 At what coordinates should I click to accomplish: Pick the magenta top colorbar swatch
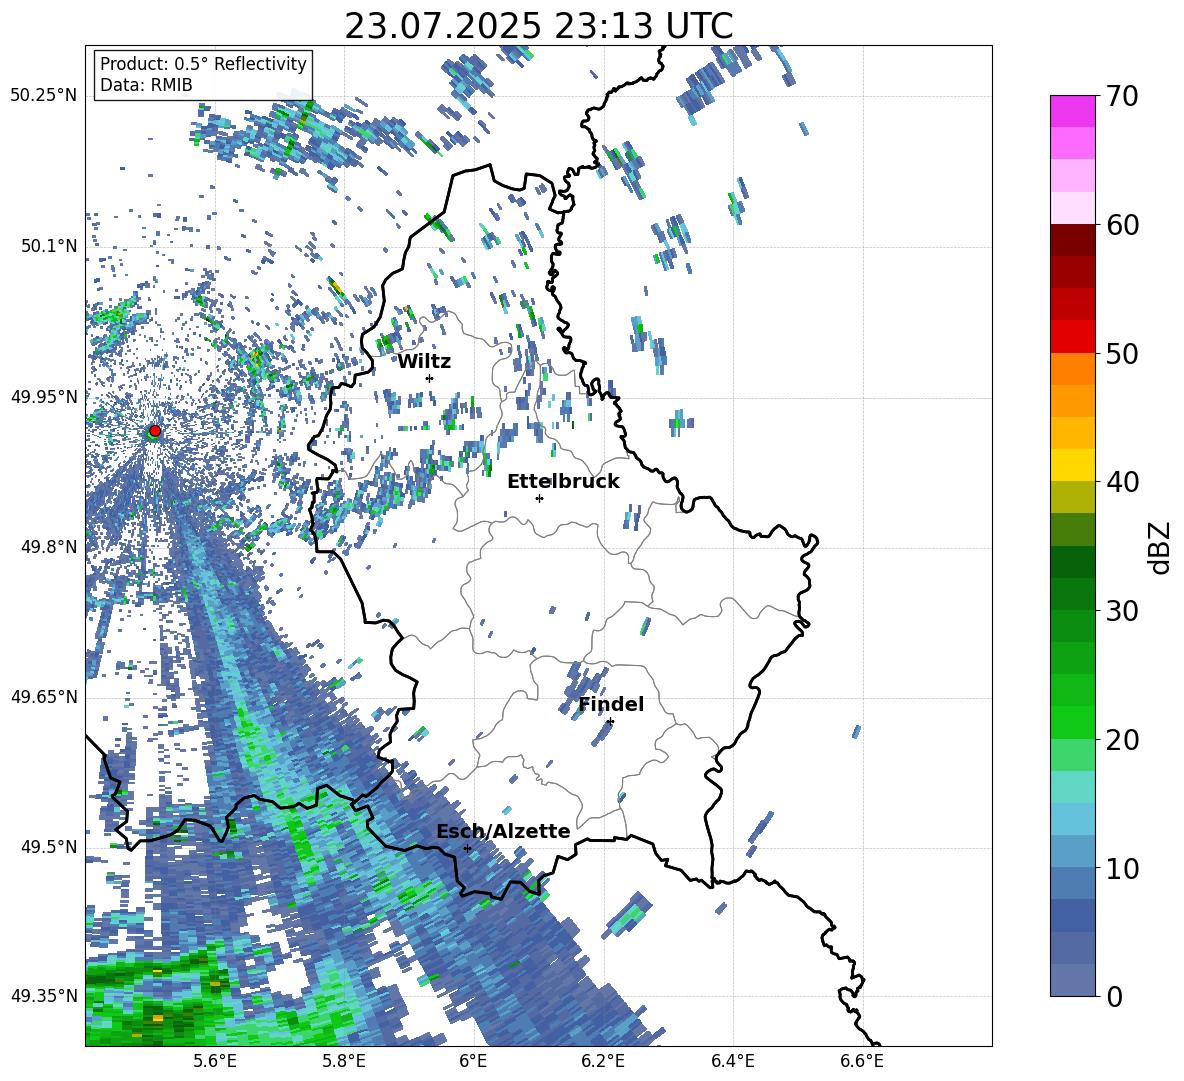1072,111
